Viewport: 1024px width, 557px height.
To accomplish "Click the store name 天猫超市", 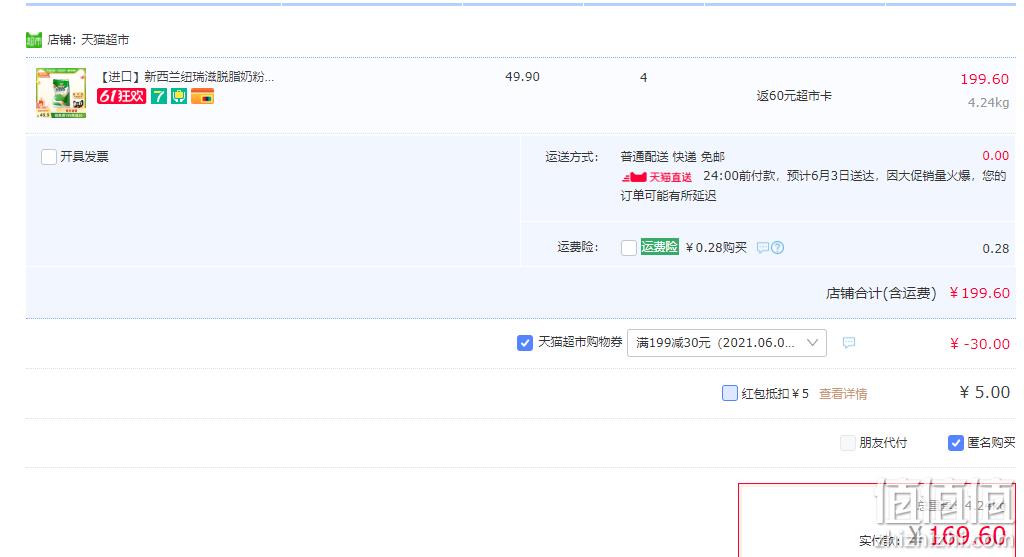I will click(105, 40).
